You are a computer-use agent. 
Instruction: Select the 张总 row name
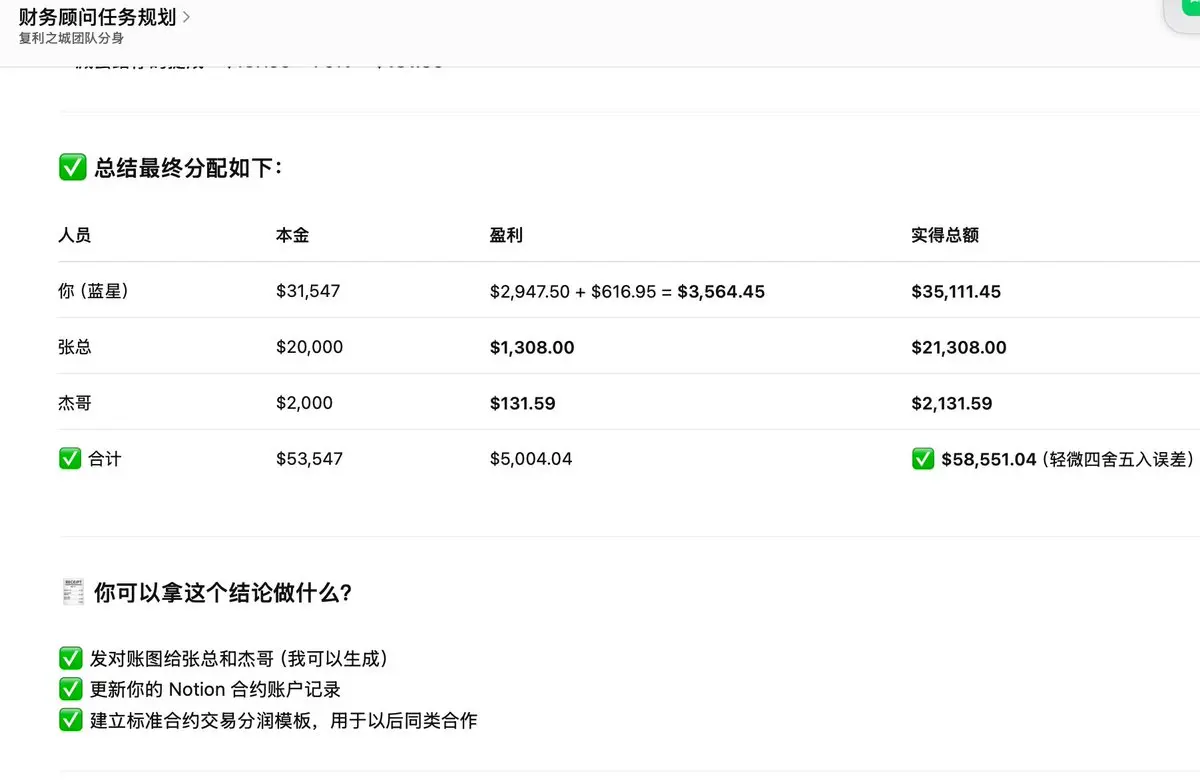coord(75,348)
